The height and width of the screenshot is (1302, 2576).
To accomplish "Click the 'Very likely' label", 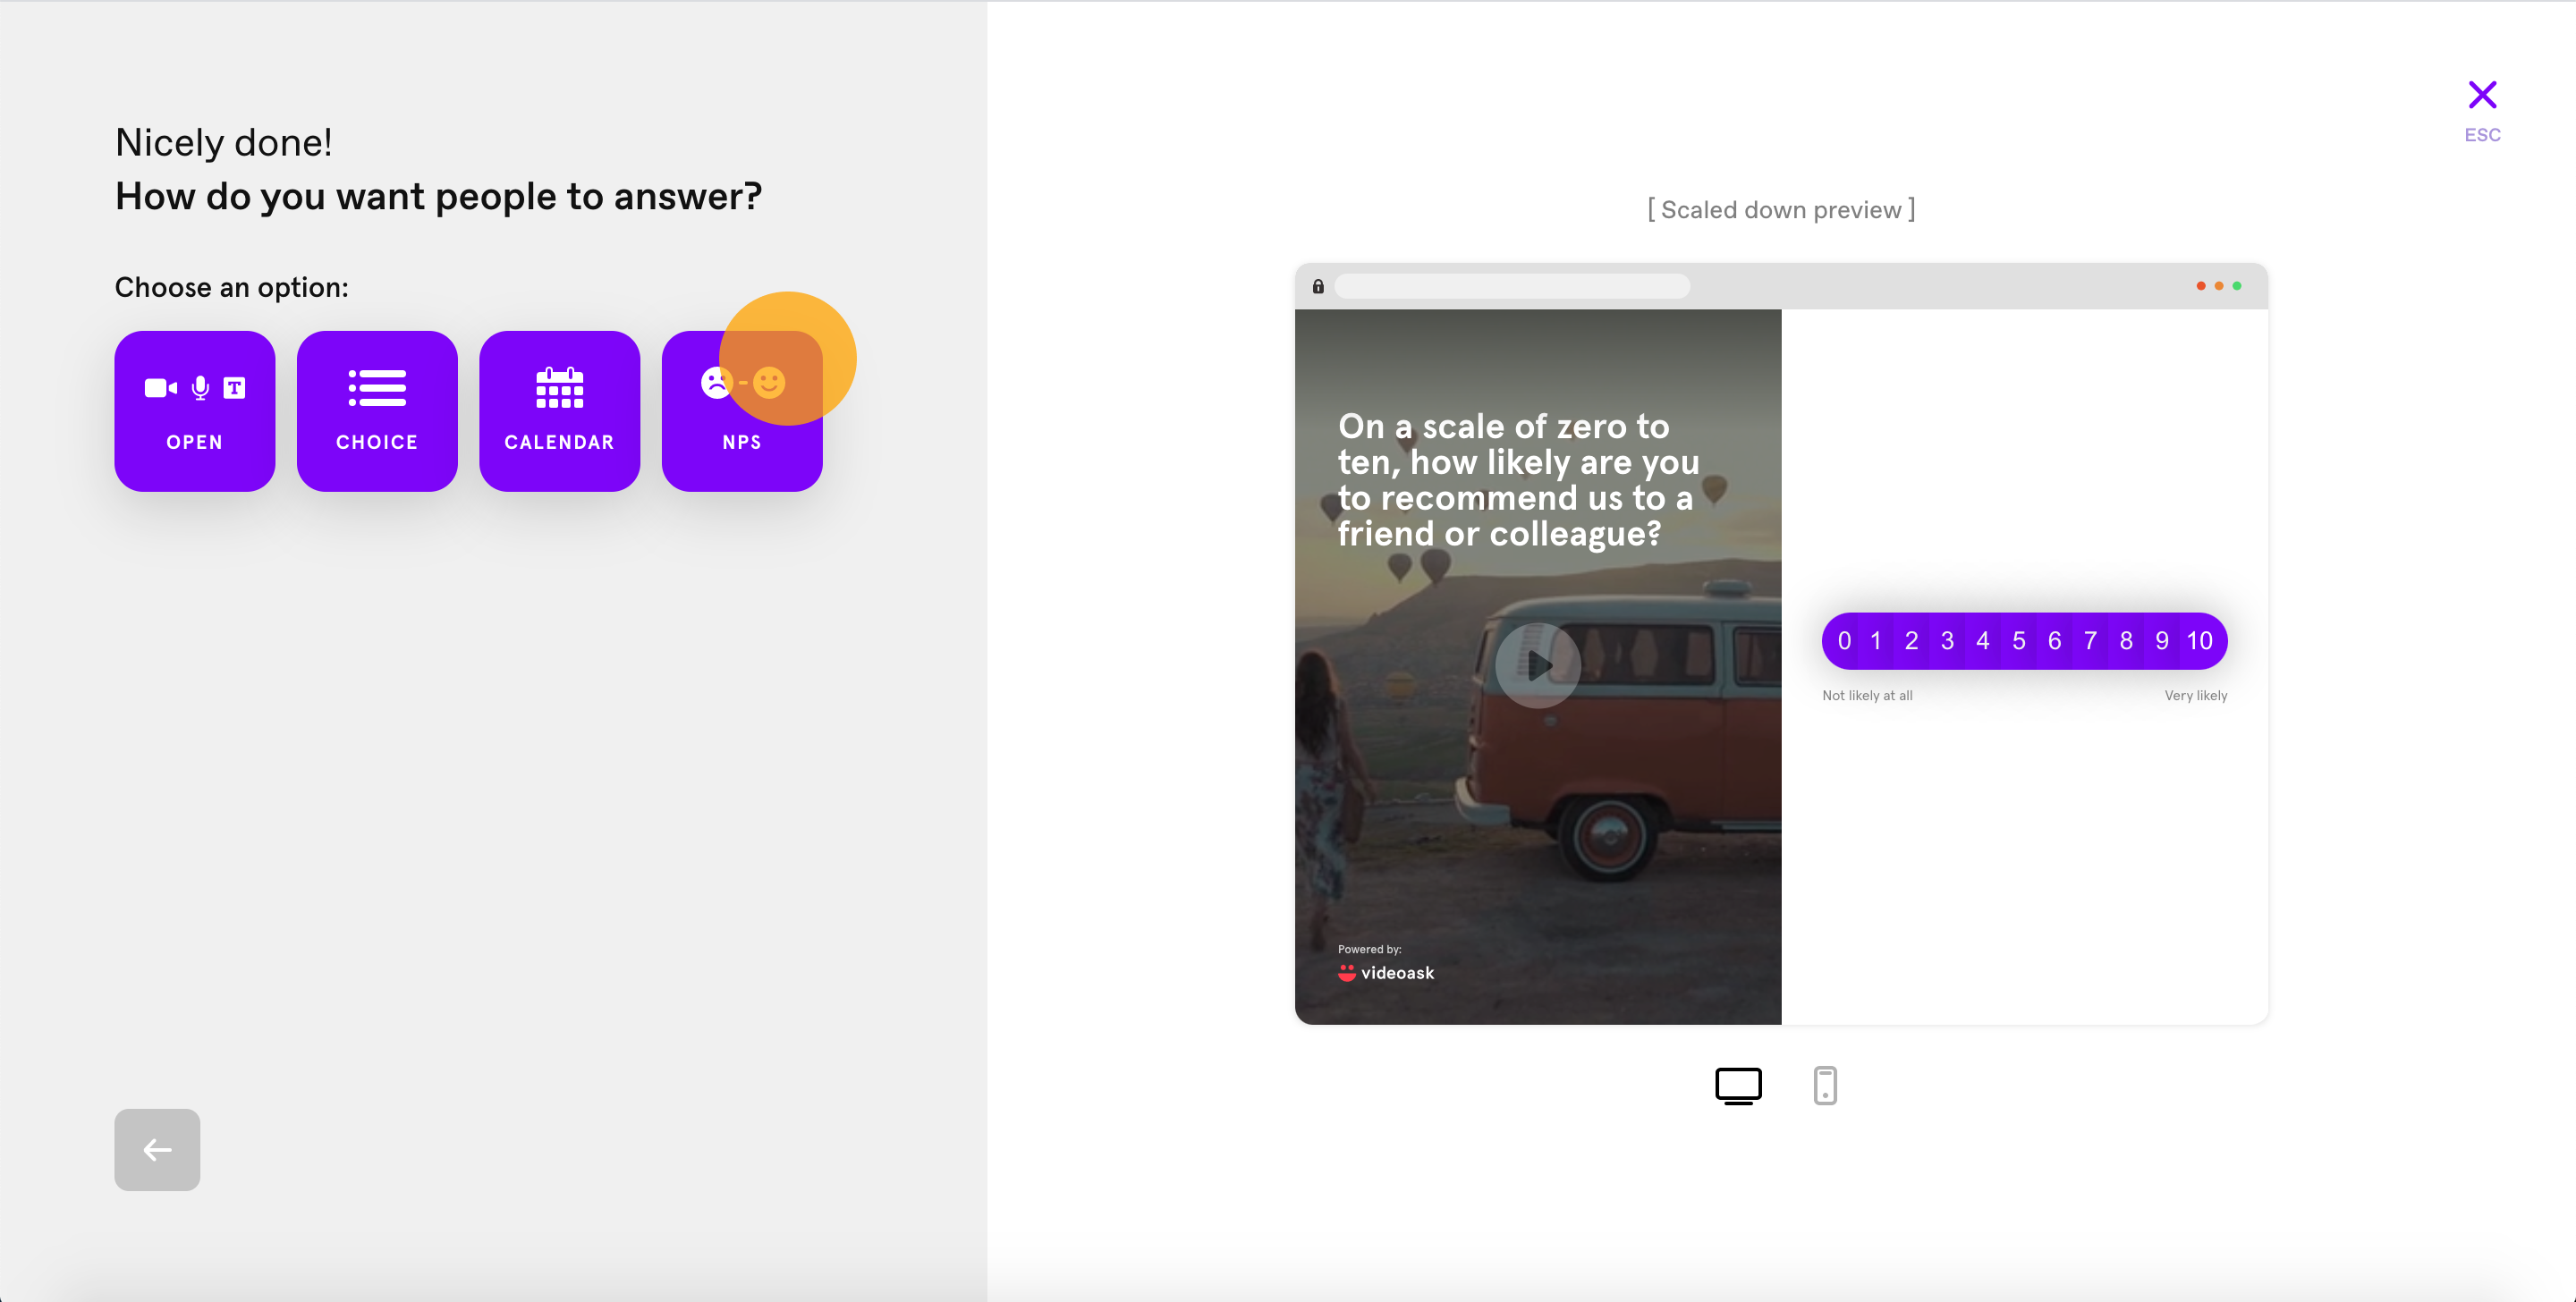I will coord(2196,695).
